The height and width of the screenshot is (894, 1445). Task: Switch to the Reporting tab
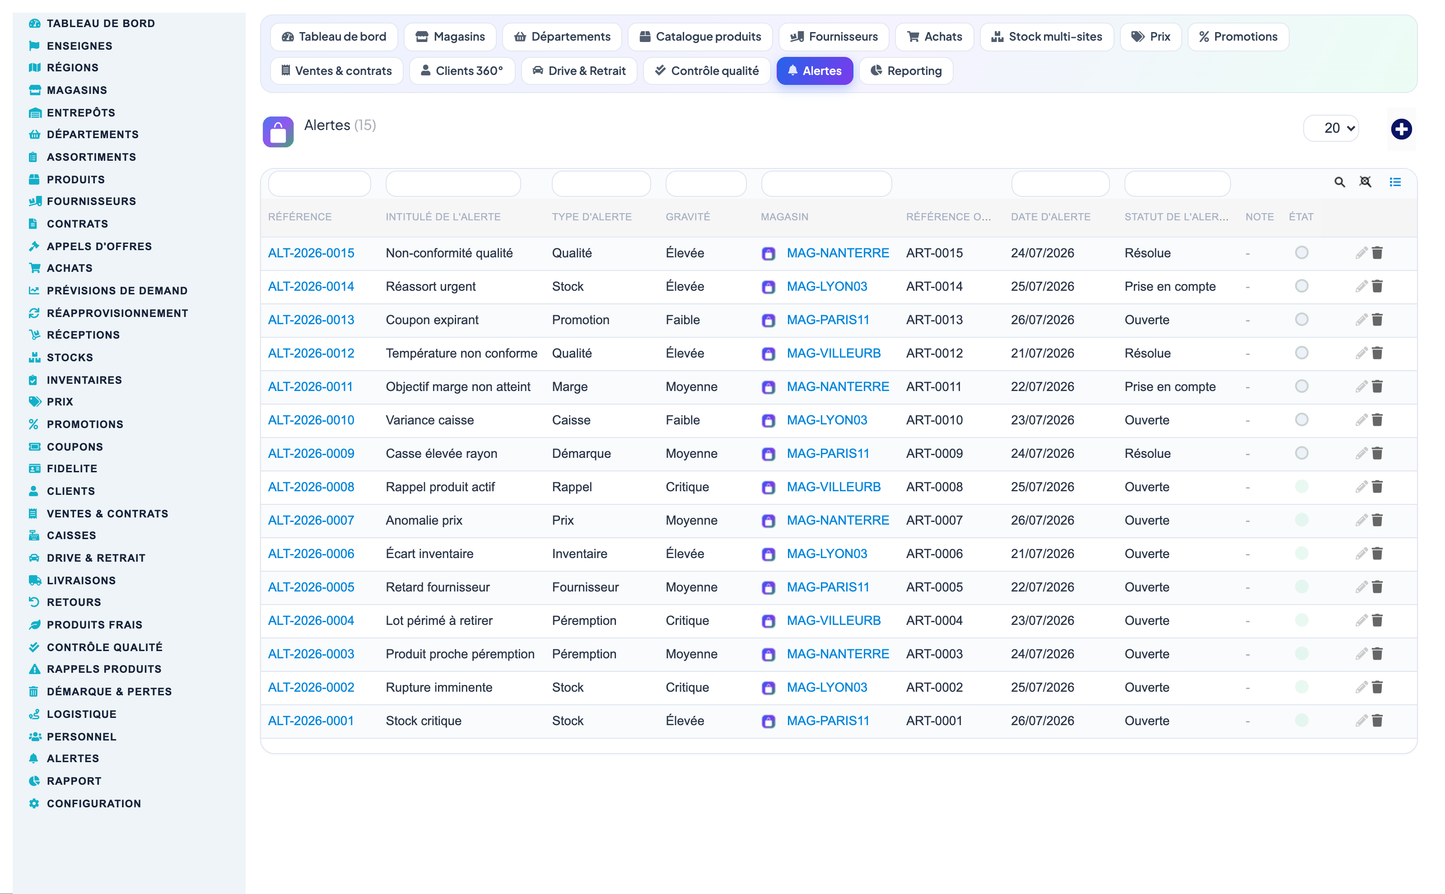906,71
